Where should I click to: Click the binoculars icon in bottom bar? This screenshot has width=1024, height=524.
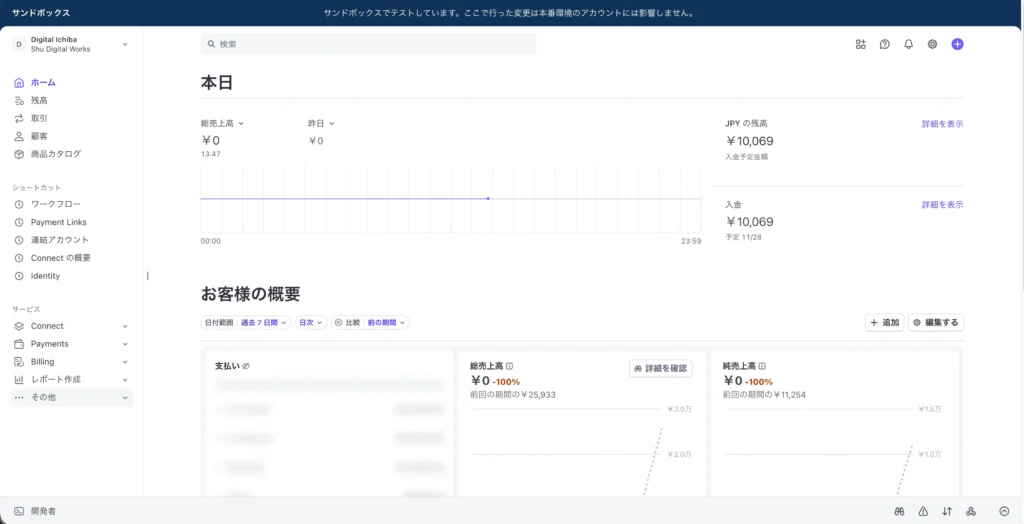(x=899, y=511)
